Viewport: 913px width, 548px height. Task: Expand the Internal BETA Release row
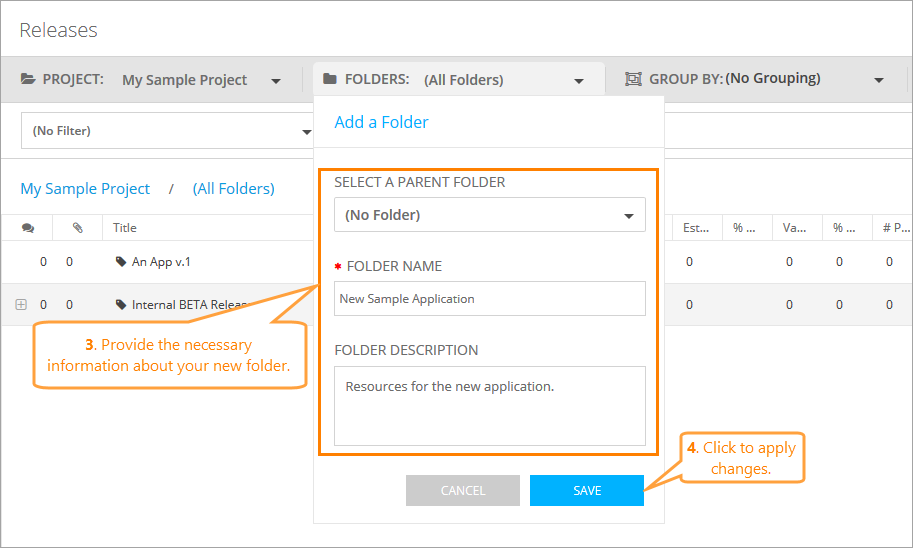coord(21,305)
